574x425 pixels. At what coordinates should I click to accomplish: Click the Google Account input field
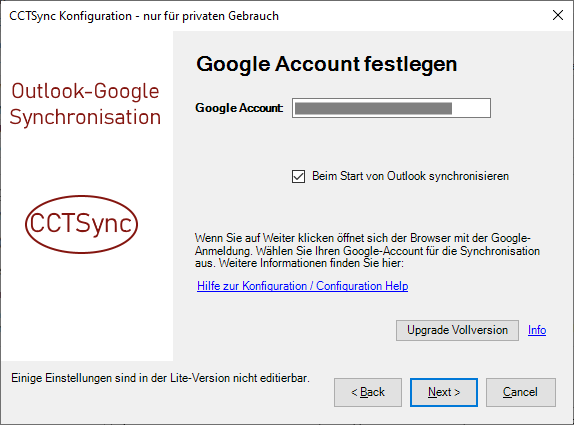tap(391, 108)
